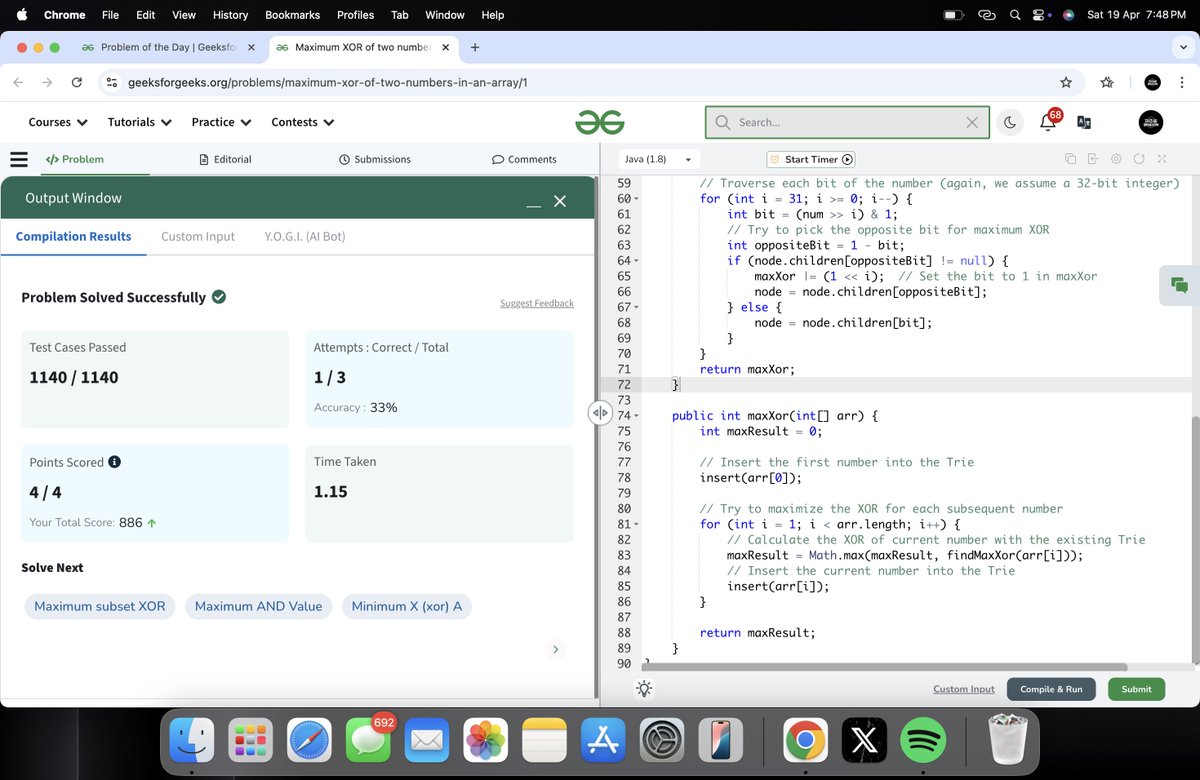Open Spotify from the Dock
This screenshot has width=1200, height=780.
tap(923, 741)
